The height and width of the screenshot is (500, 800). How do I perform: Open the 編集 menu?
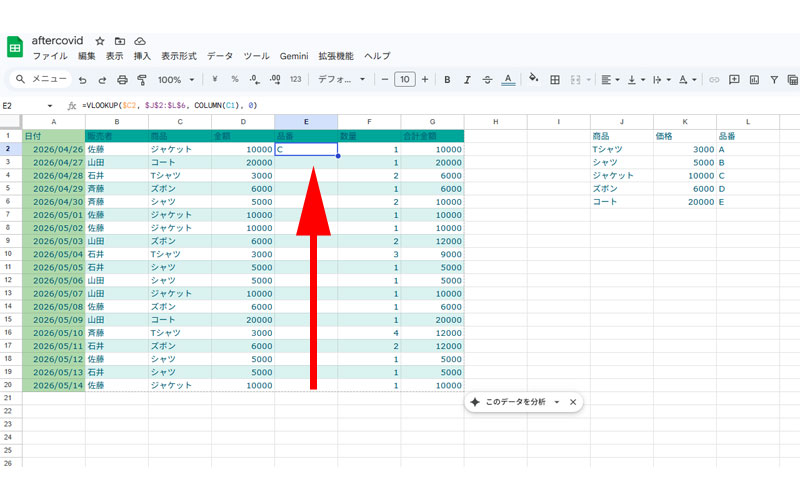pyautogui.click(x=86, y=56)
